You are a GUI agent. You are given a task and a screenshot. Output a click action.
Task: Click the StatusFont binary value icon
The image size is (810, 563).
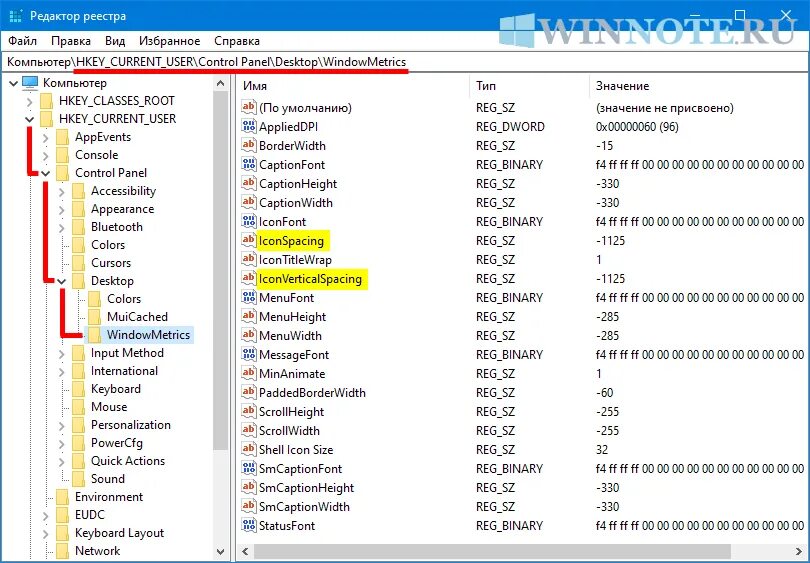point(248,526)
